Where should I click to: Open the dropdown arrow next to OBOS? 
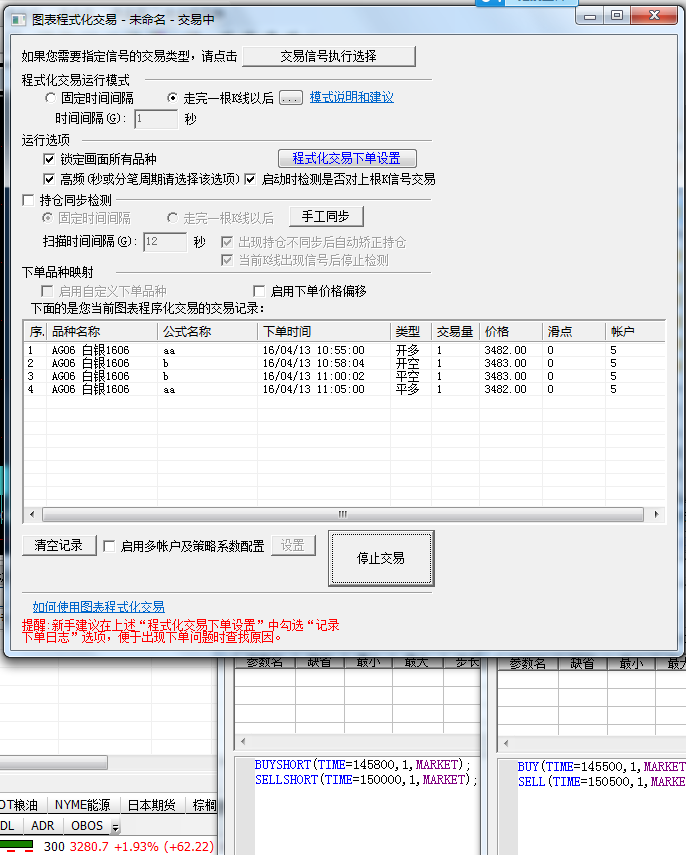(115, 827)
